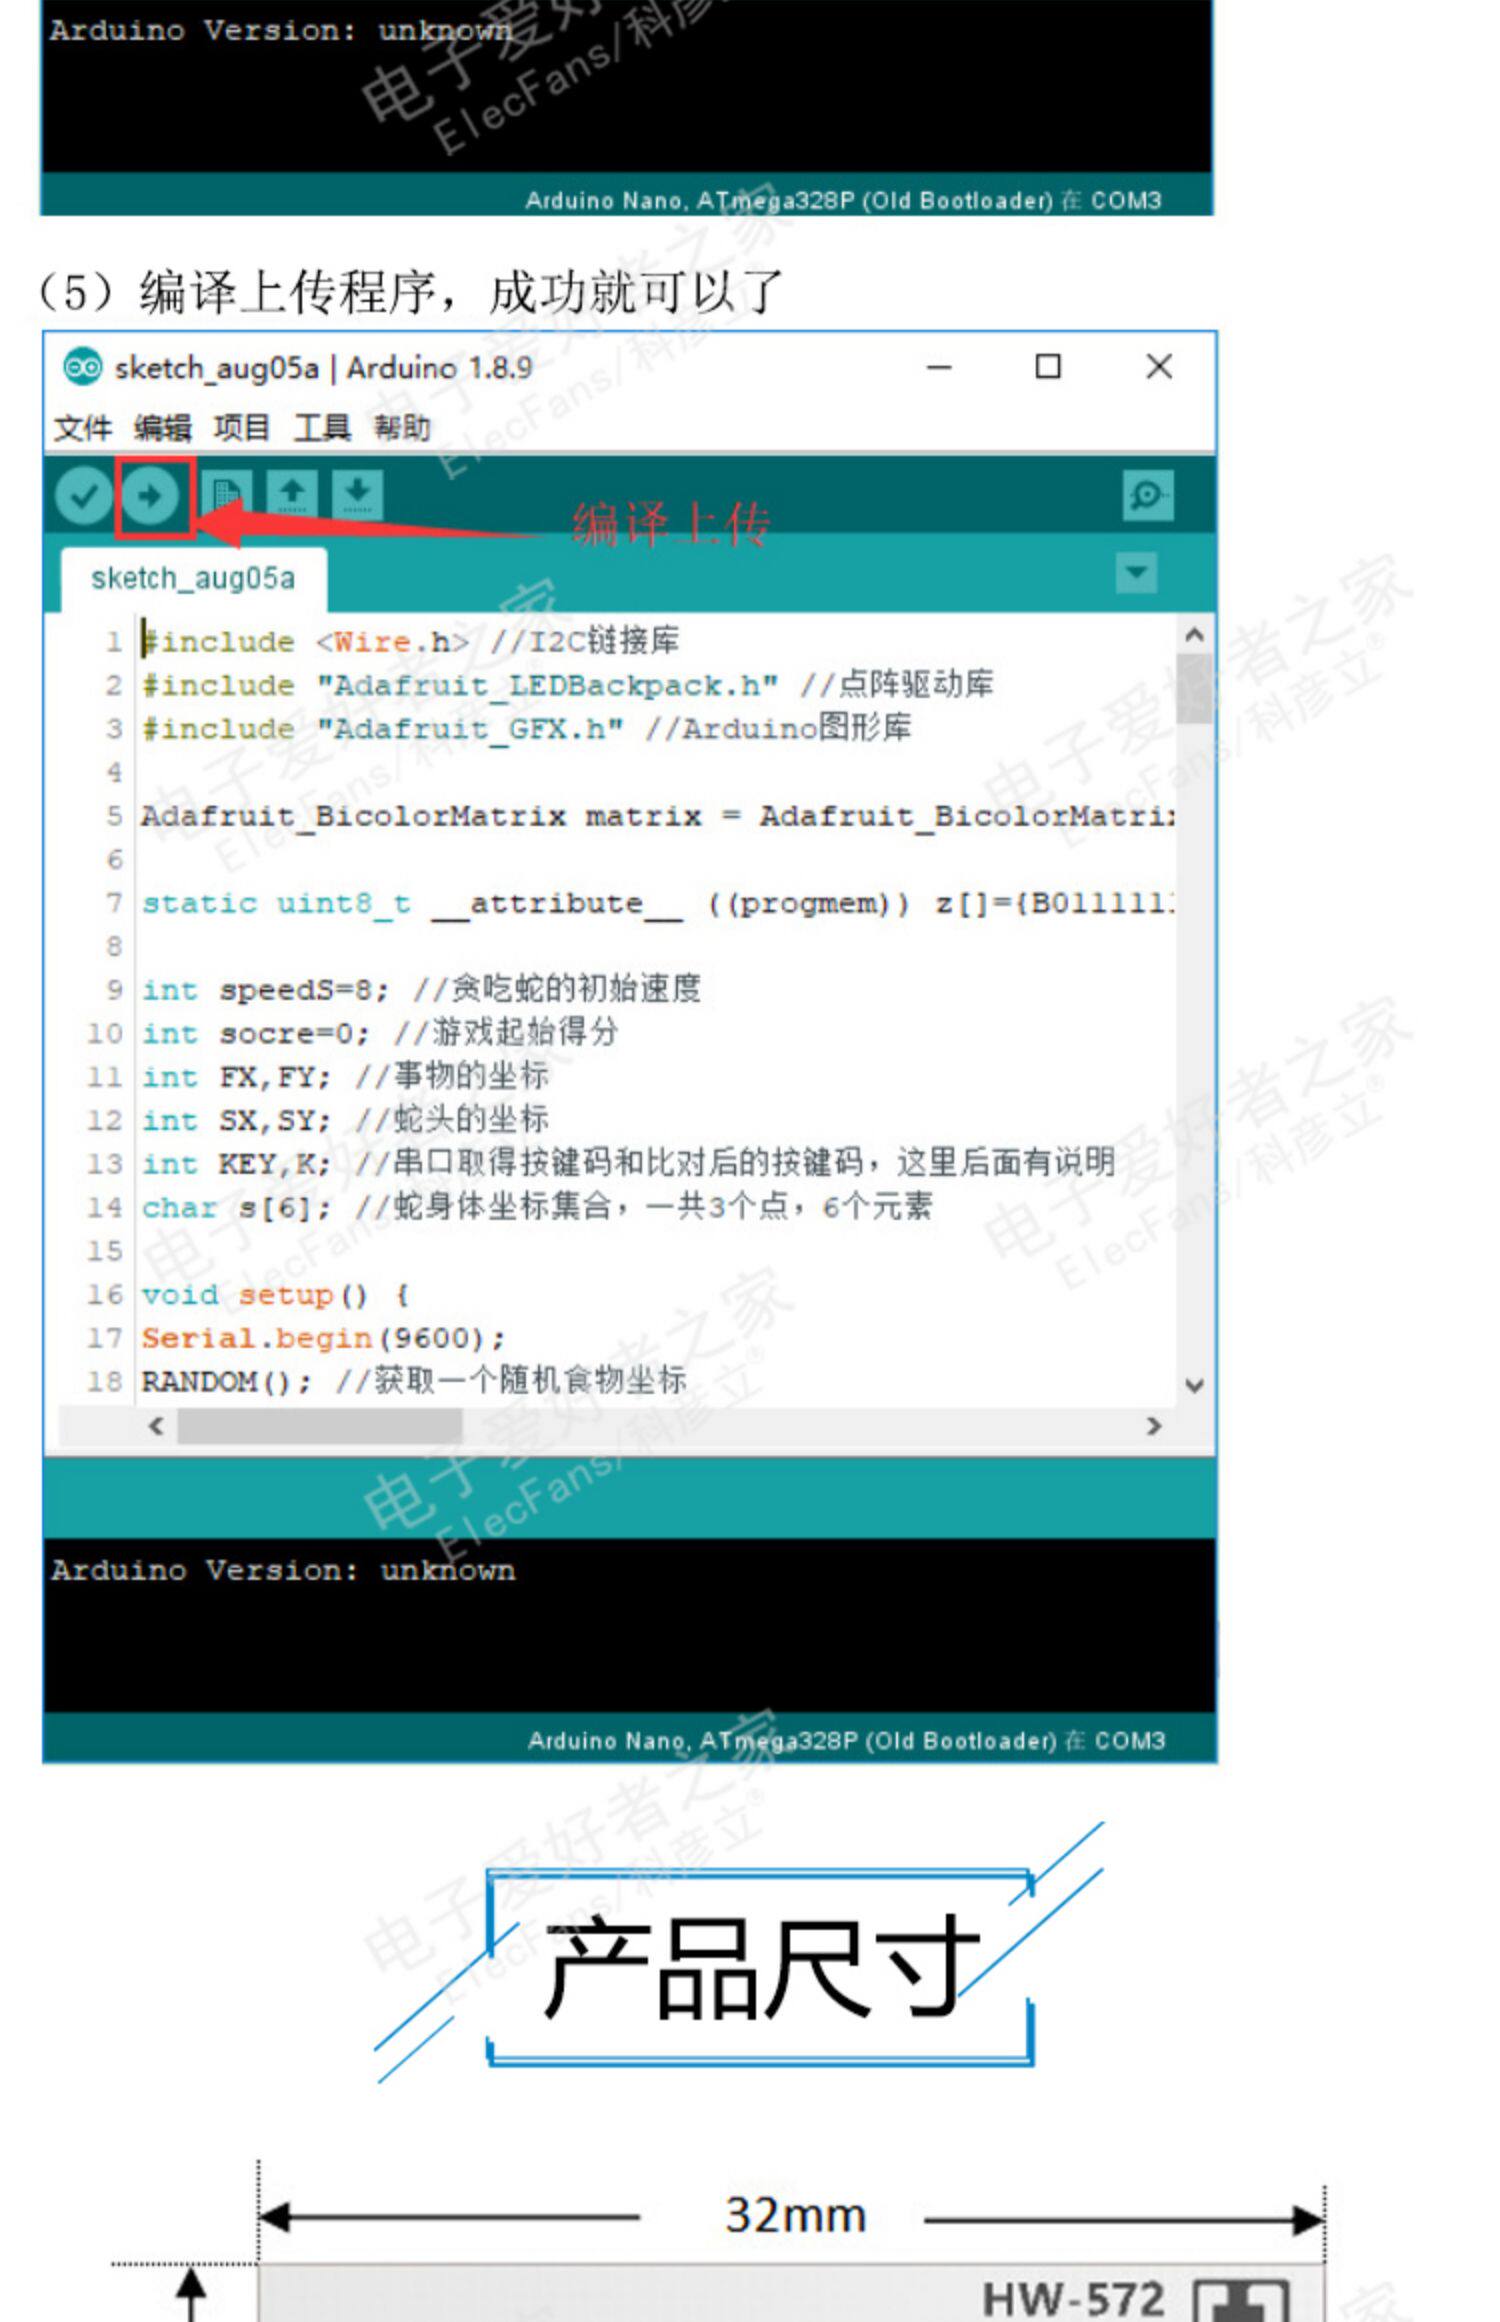Select the sketch_aug05a tab
The width and height of the screenshot is (1500, 2322).
193,579
